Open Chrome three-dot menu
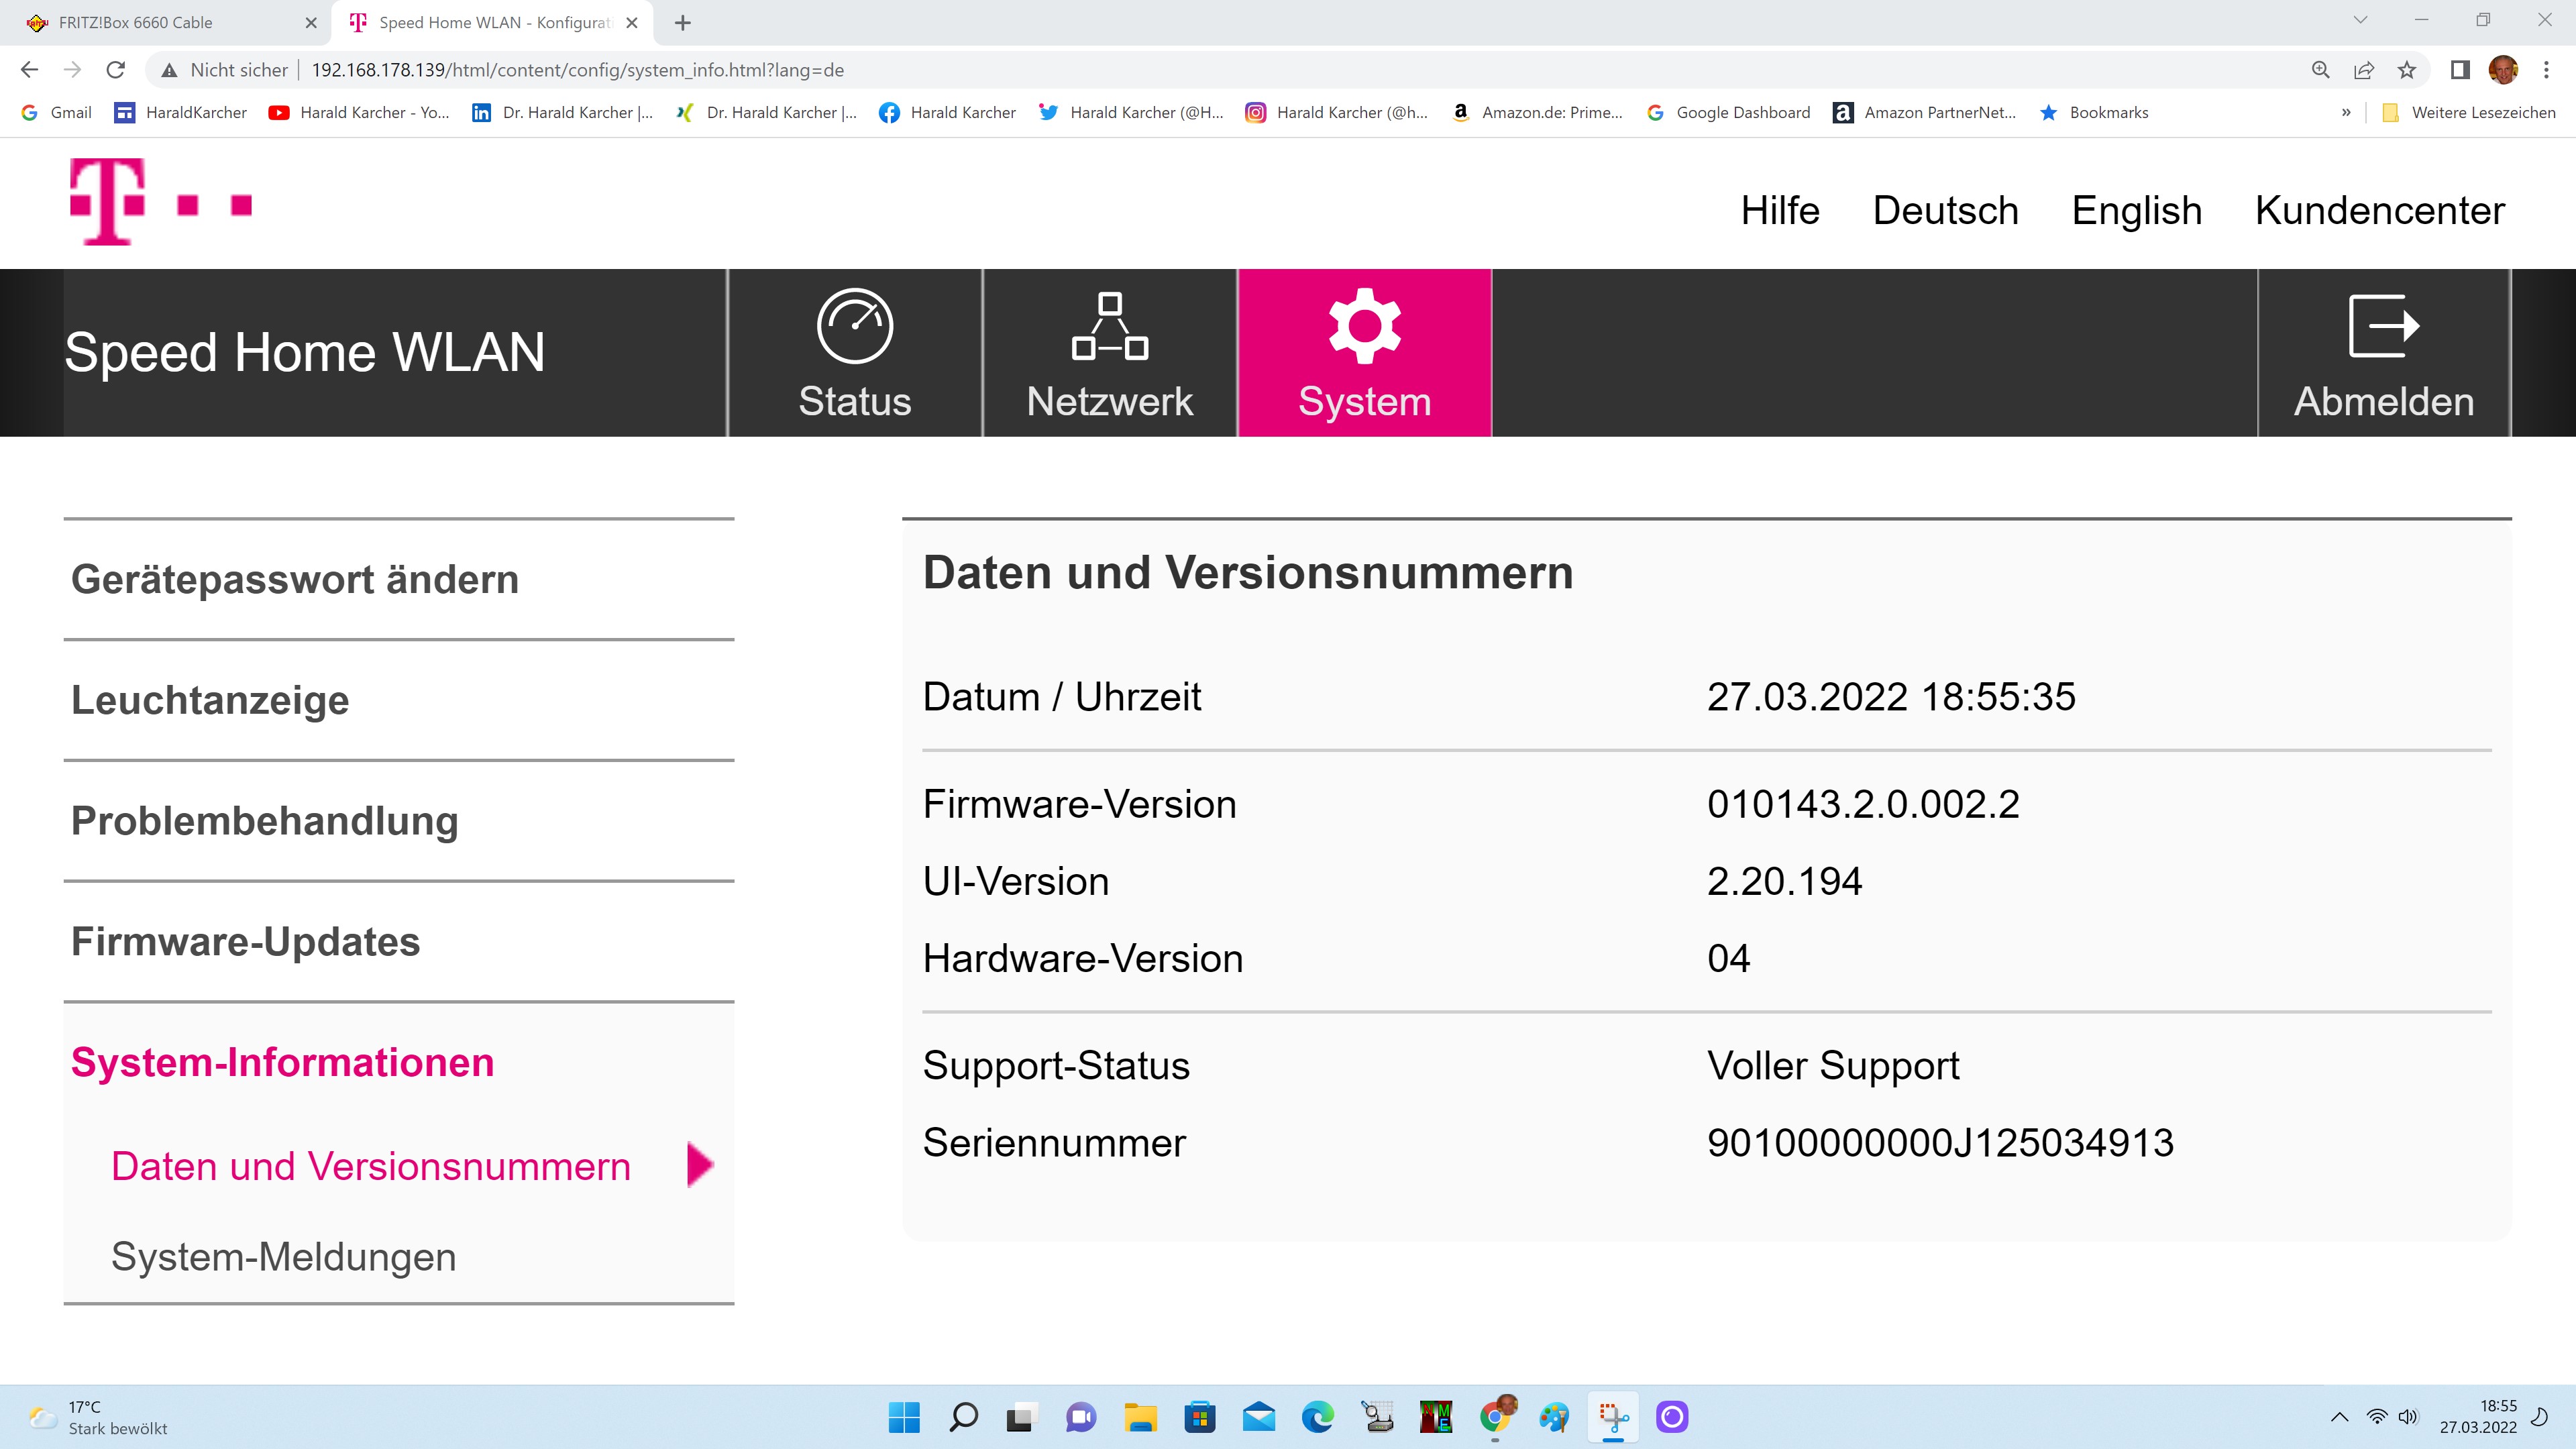 point(2546,70)
